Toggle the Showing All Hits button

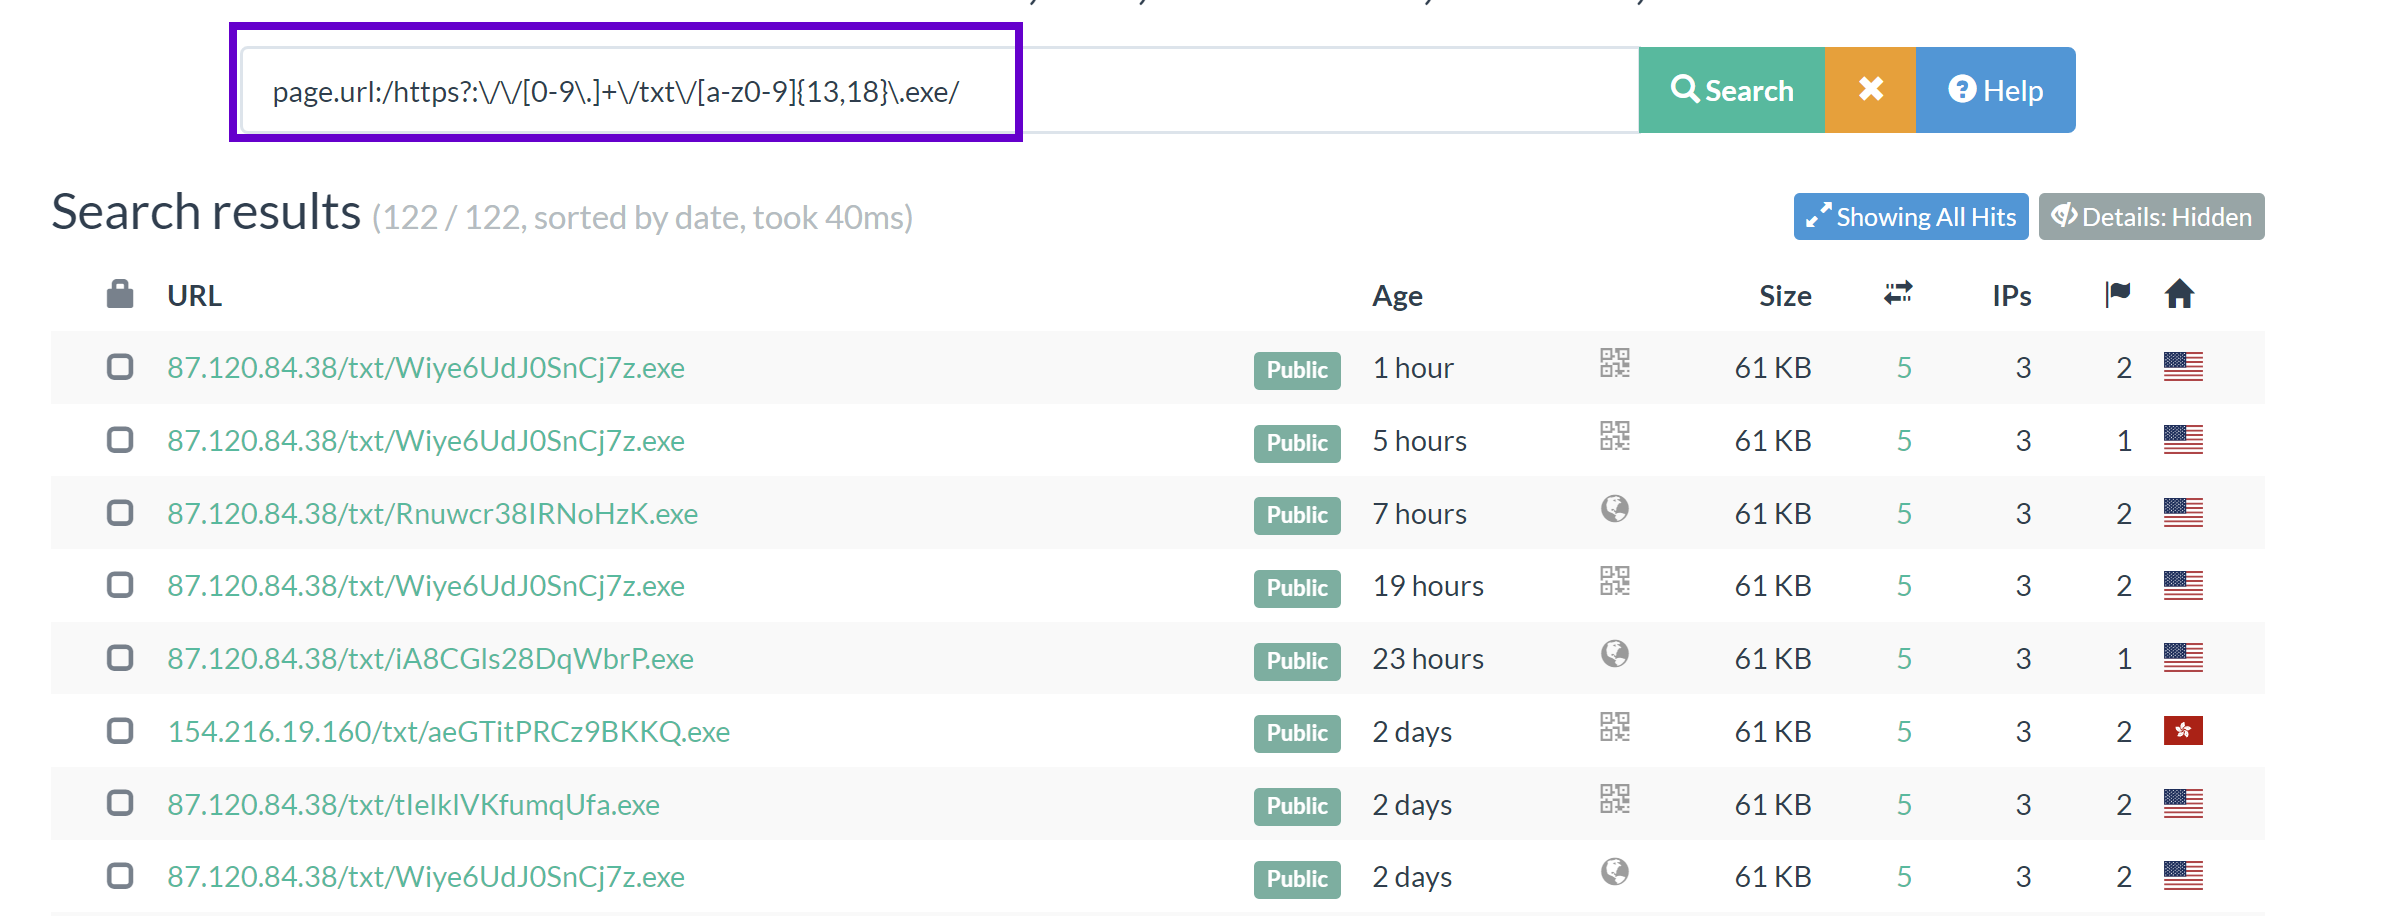[1911, 217]
